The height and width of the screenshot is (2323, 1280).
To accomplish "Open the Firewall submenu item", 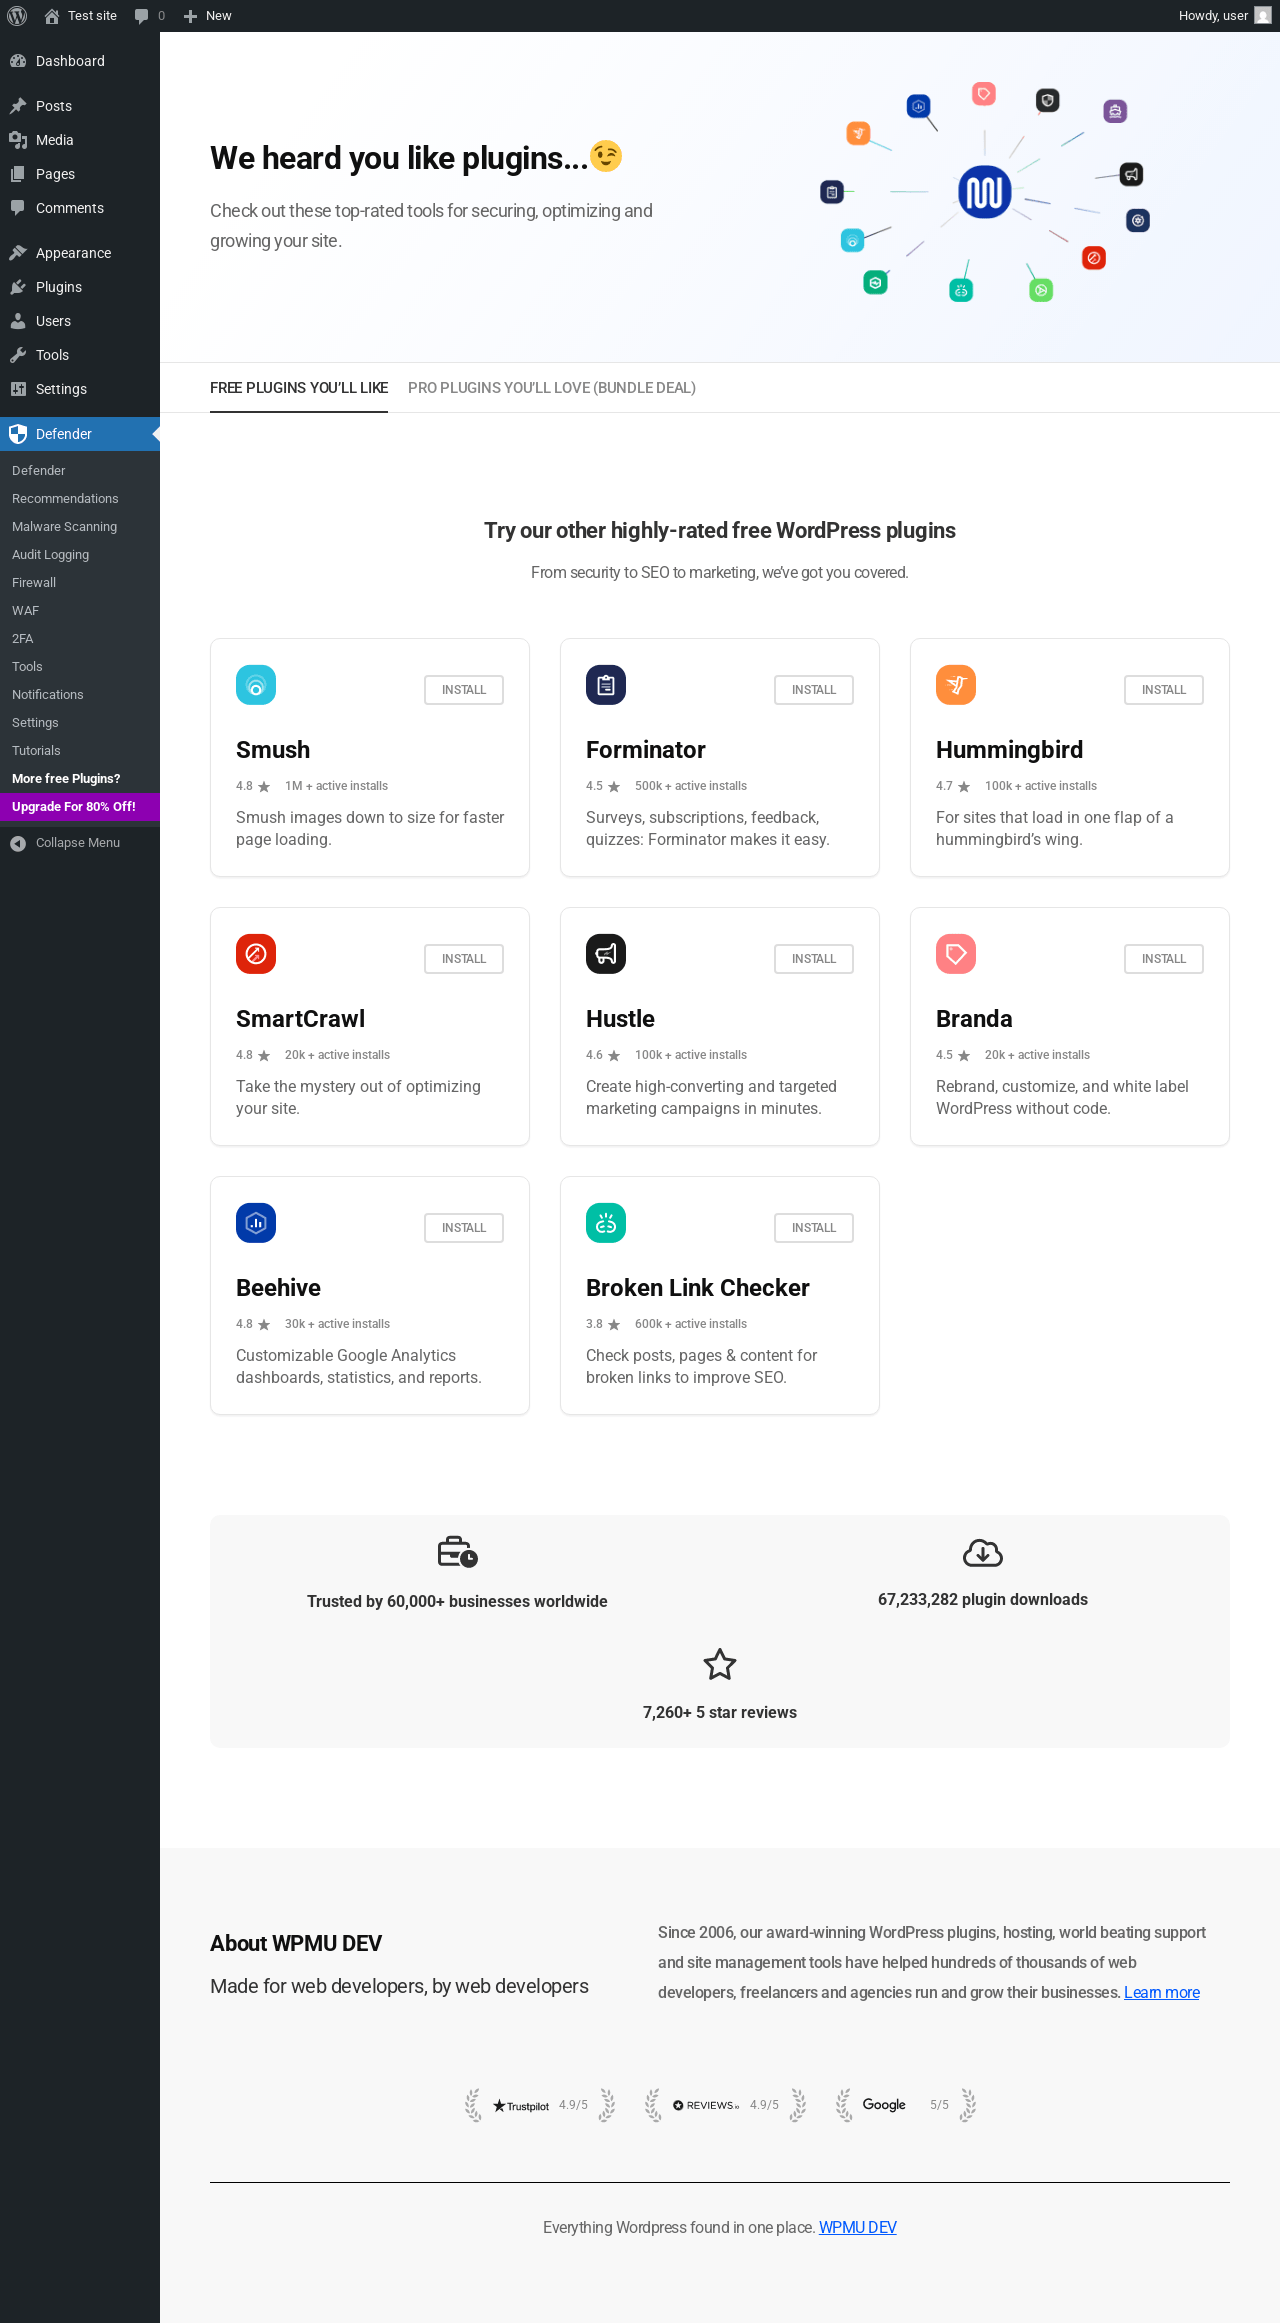I will (34, 583).
